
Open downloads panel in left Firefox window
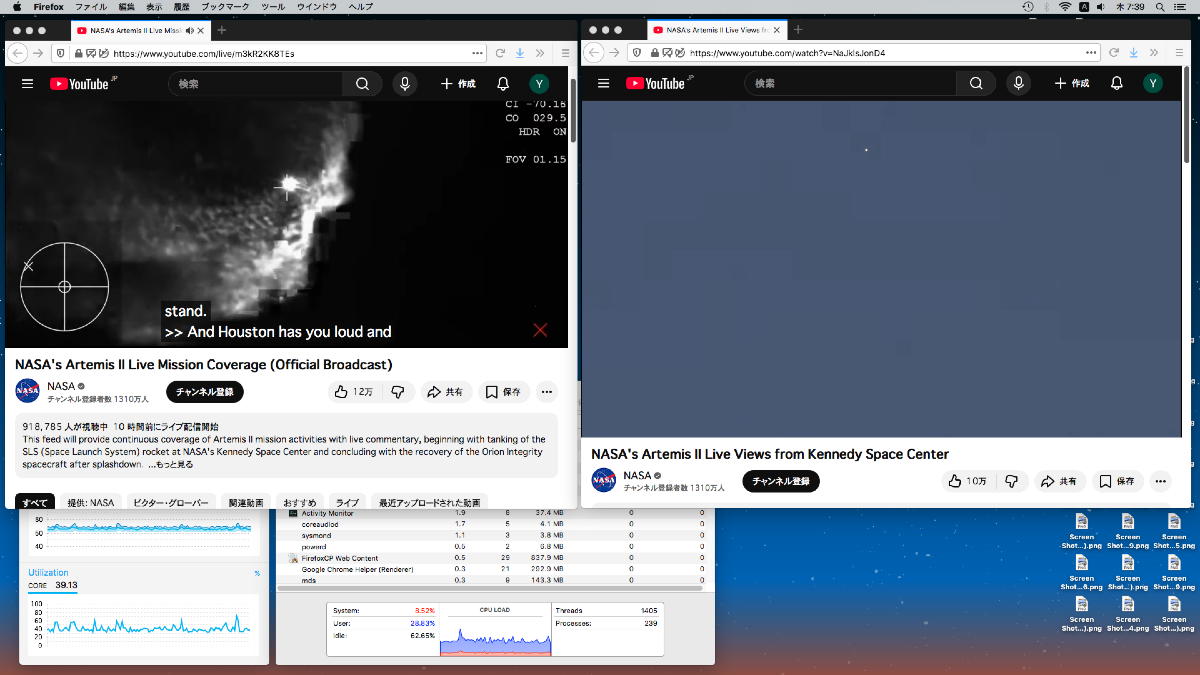[520, 53]
